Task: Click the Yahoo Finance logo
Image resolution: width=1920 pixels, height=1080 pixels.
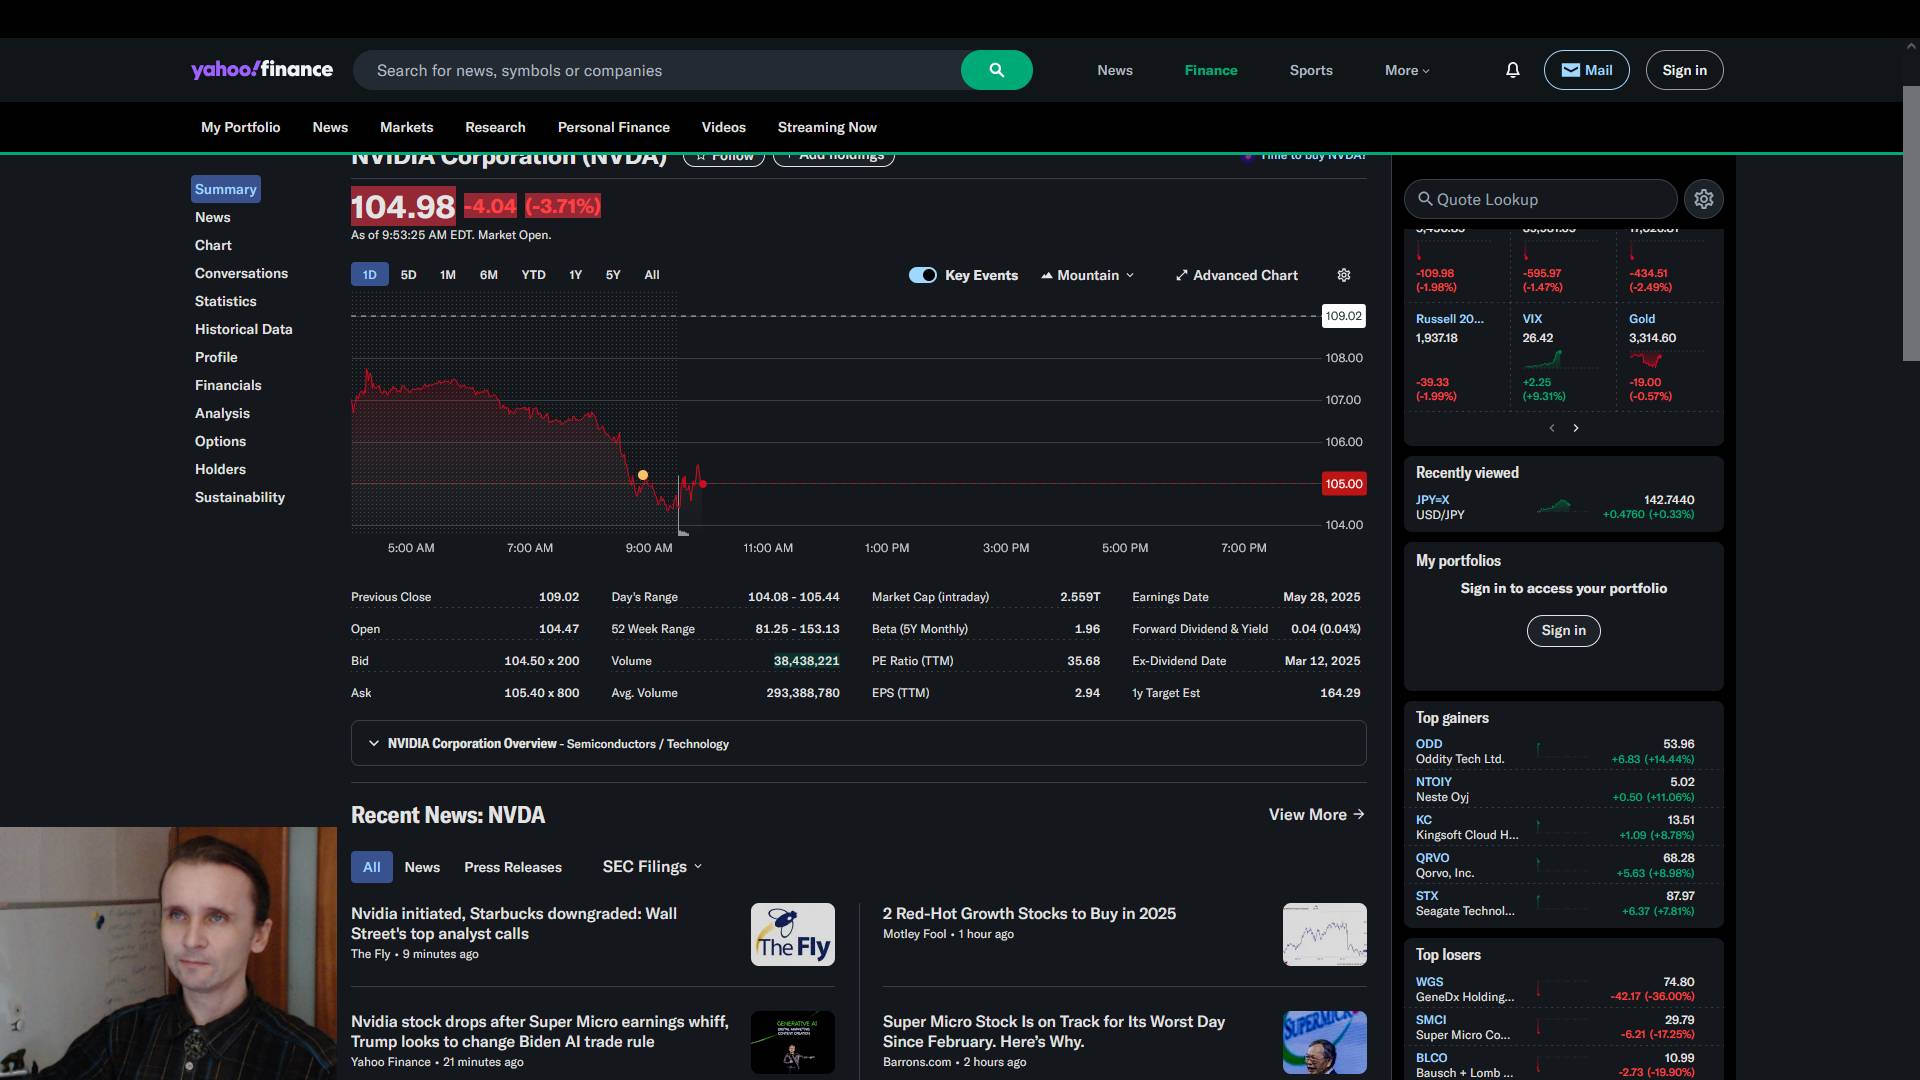Action: coord(262,69)
